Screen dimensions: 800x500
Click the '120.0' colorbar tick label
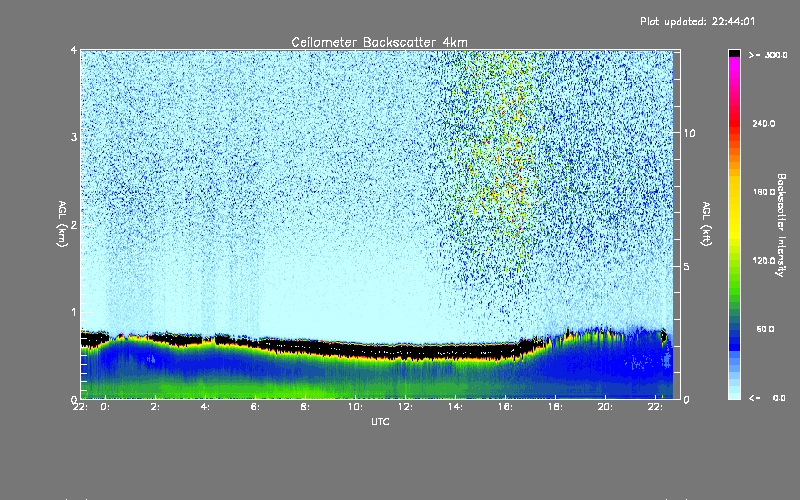click(764, 260)
